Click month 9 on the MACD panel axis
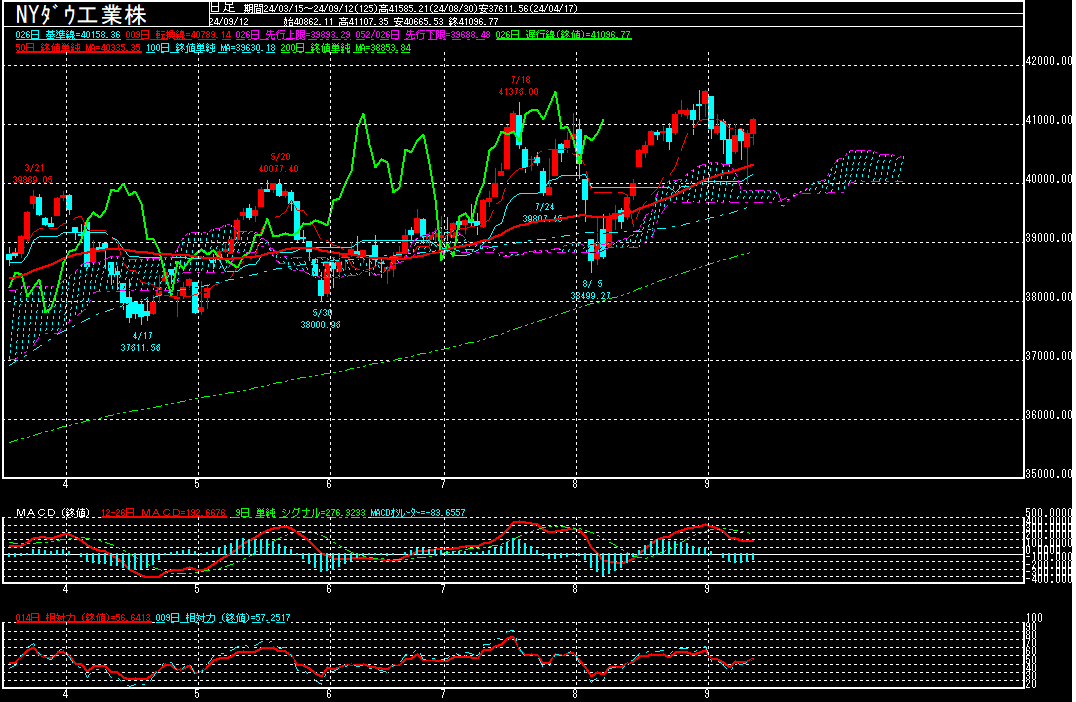This screenshot has width=1076, height=702. pos(707,589)
